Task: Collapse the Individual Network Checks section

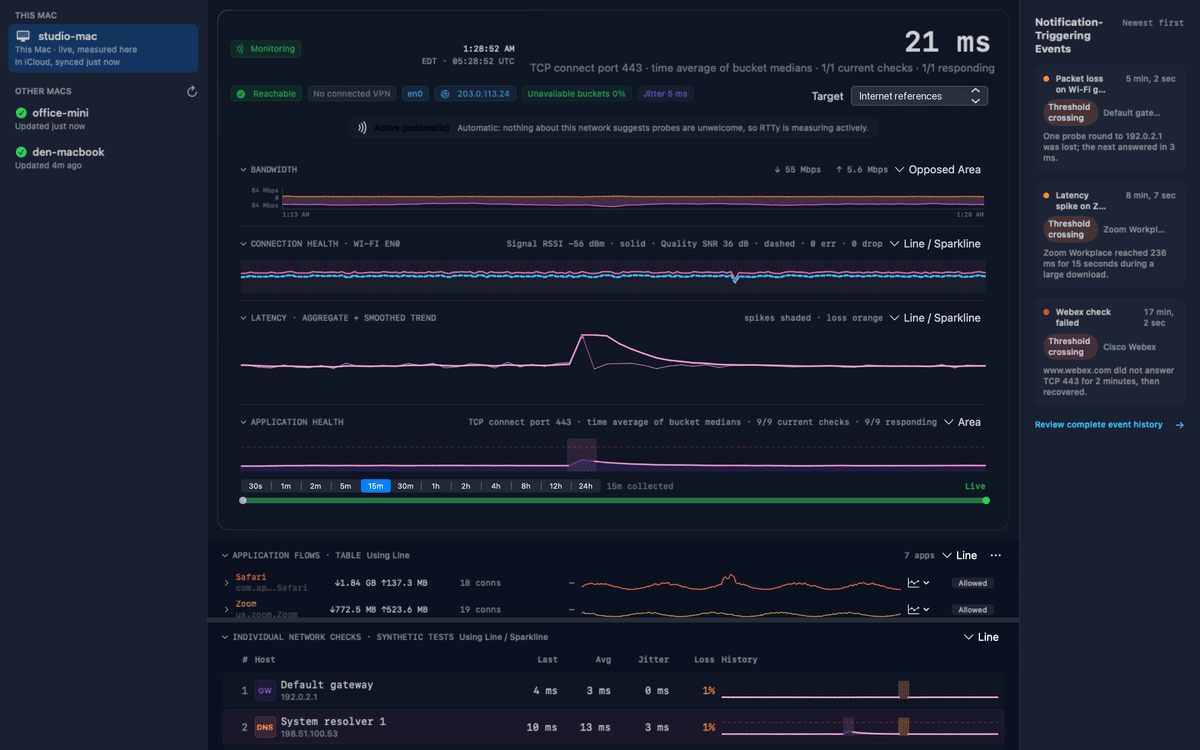Action: click(225, 637)
